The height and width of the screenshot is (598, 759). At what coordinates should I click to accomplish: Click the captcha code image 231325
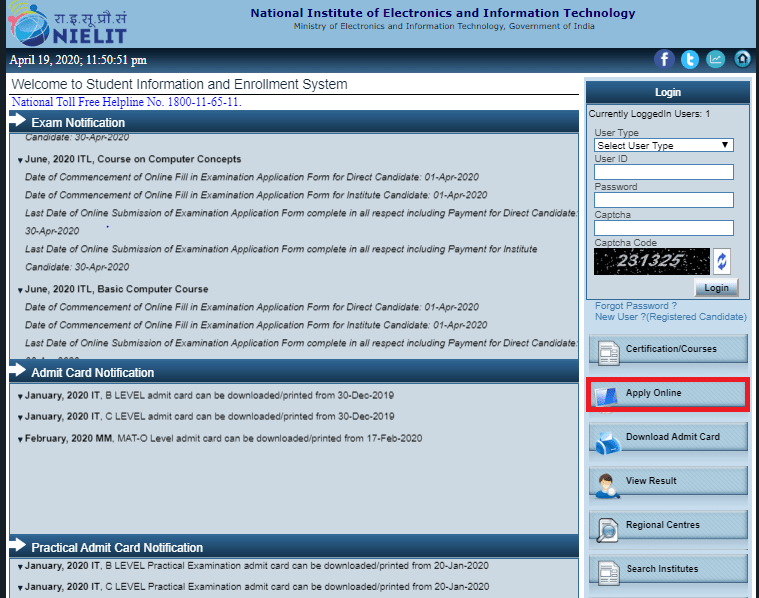[652, 261]
